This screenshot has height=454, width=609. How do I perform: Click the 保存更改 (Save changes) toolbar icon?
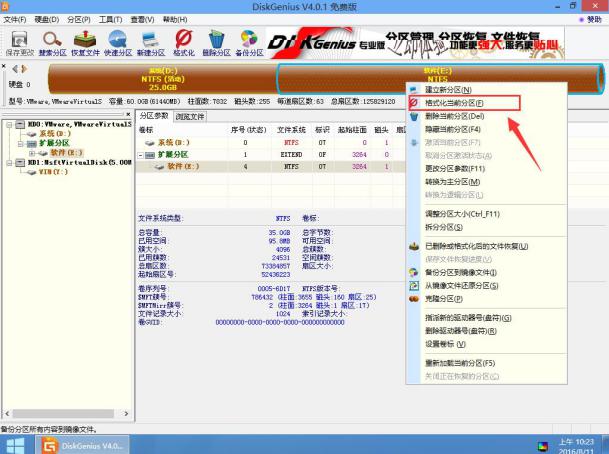point(19,43)
